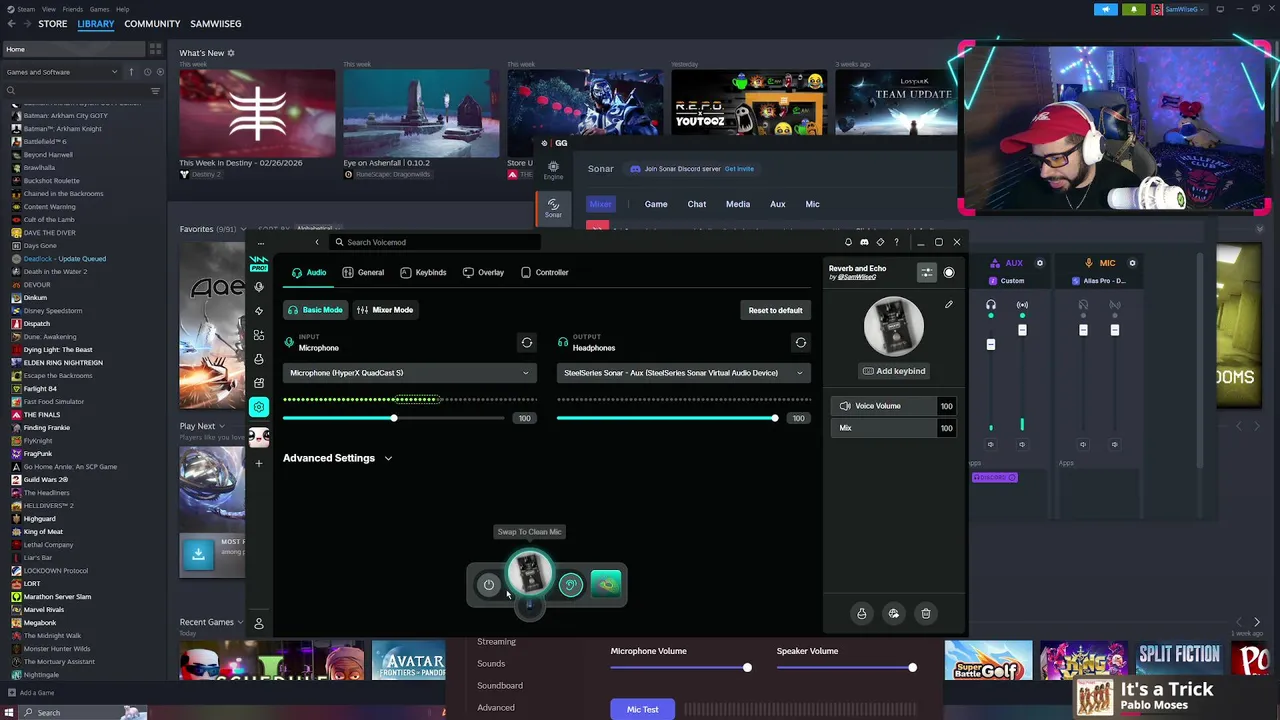Toggle AUX stream broadcast output in Sonar
Screen dimensions: 1280x720
coord(1022,305)
